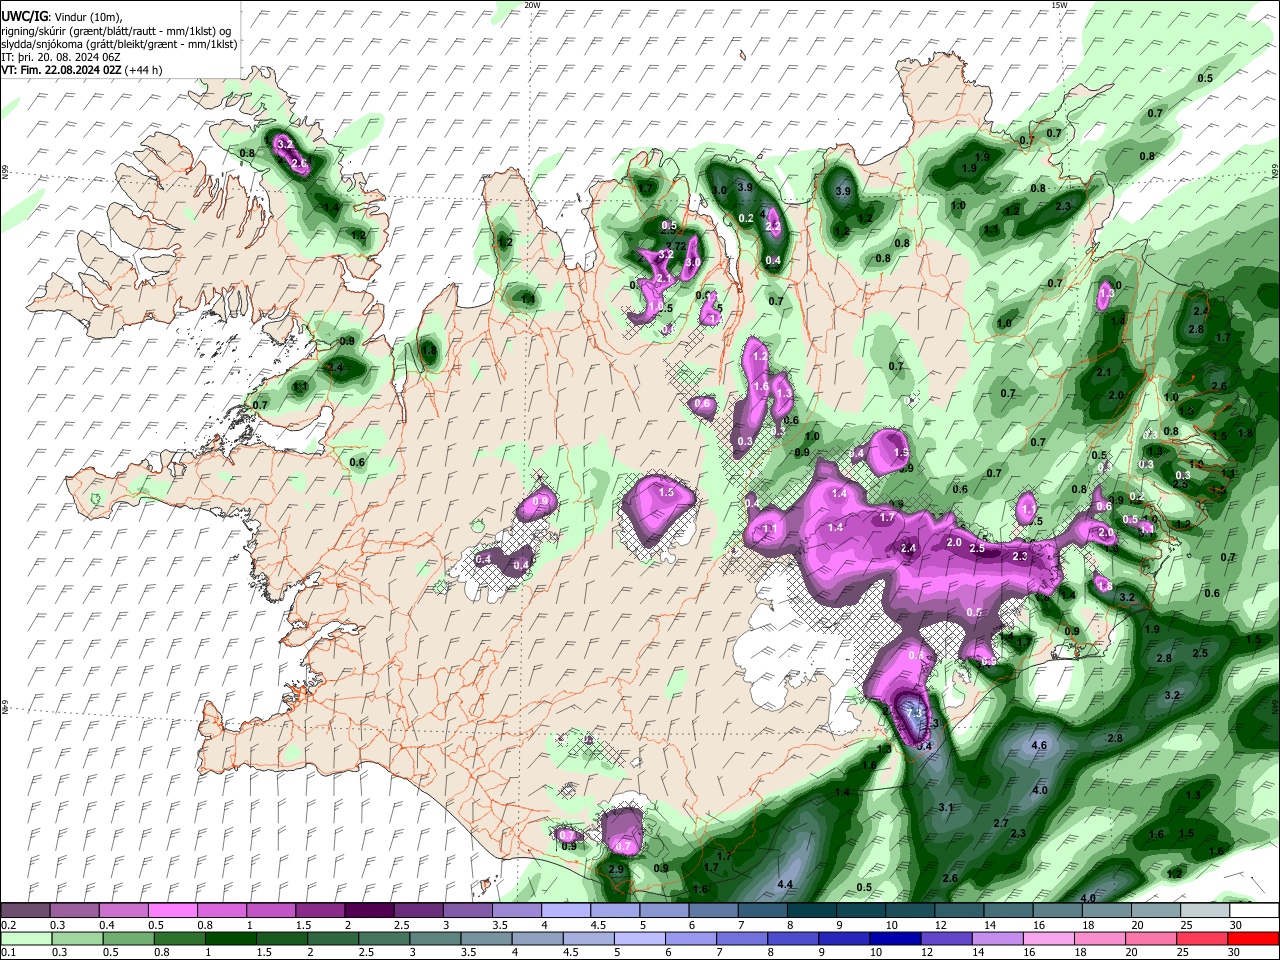This screenshot has height=960, width=1280.
Task: Click the precipitation value '4.4' near the bottom edge
Action: pos(785,884)
